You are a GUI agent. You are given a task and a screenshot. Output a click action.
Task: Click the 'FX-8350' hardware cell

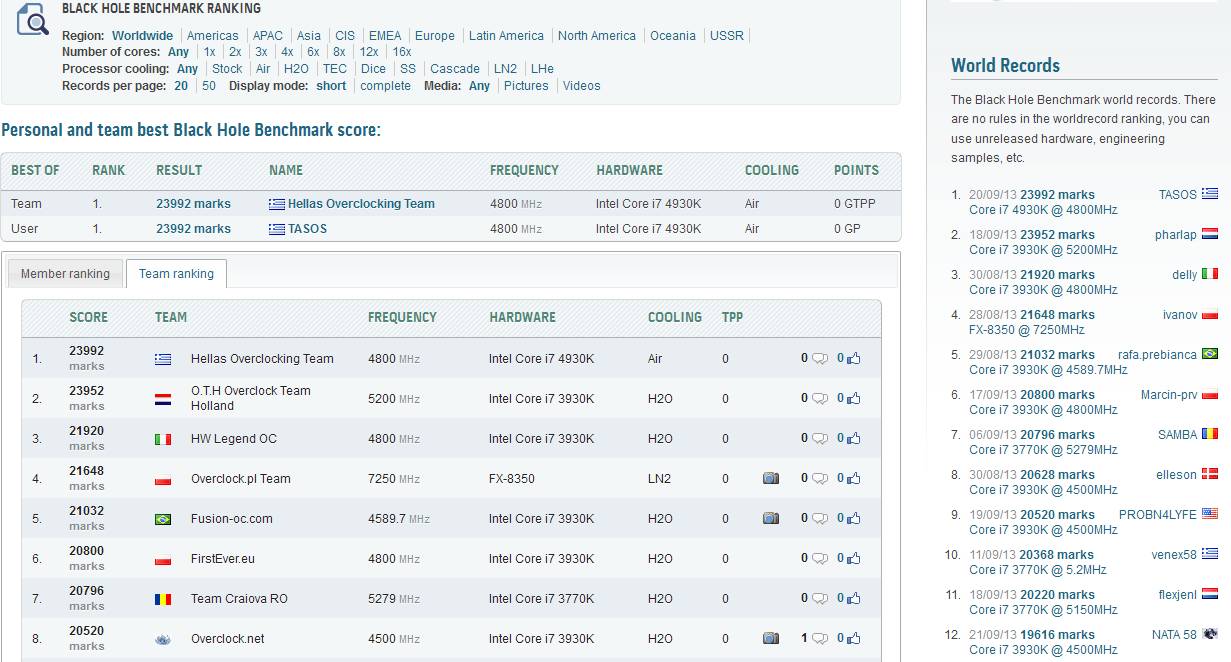click(x=512, y=479)
